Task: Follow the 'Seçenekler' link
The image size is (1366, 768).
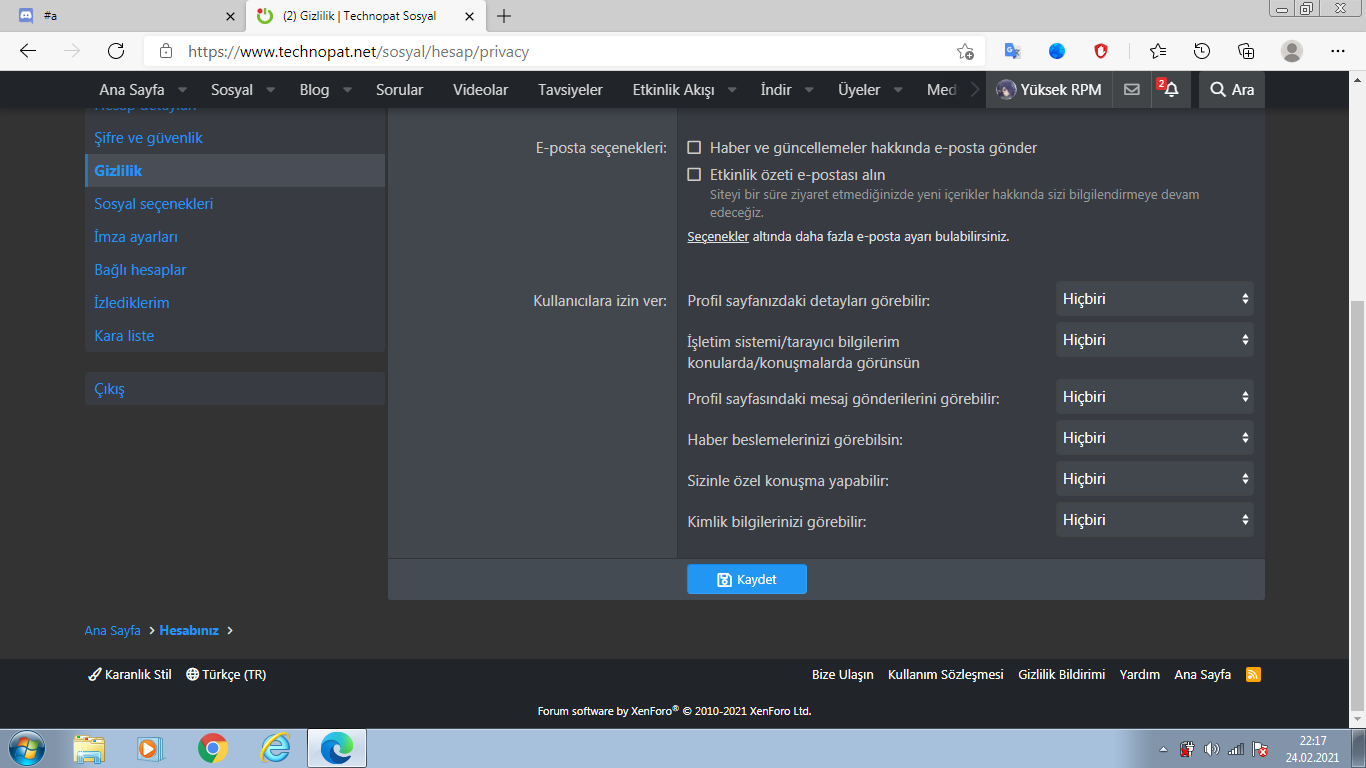Action: point(718,237)
